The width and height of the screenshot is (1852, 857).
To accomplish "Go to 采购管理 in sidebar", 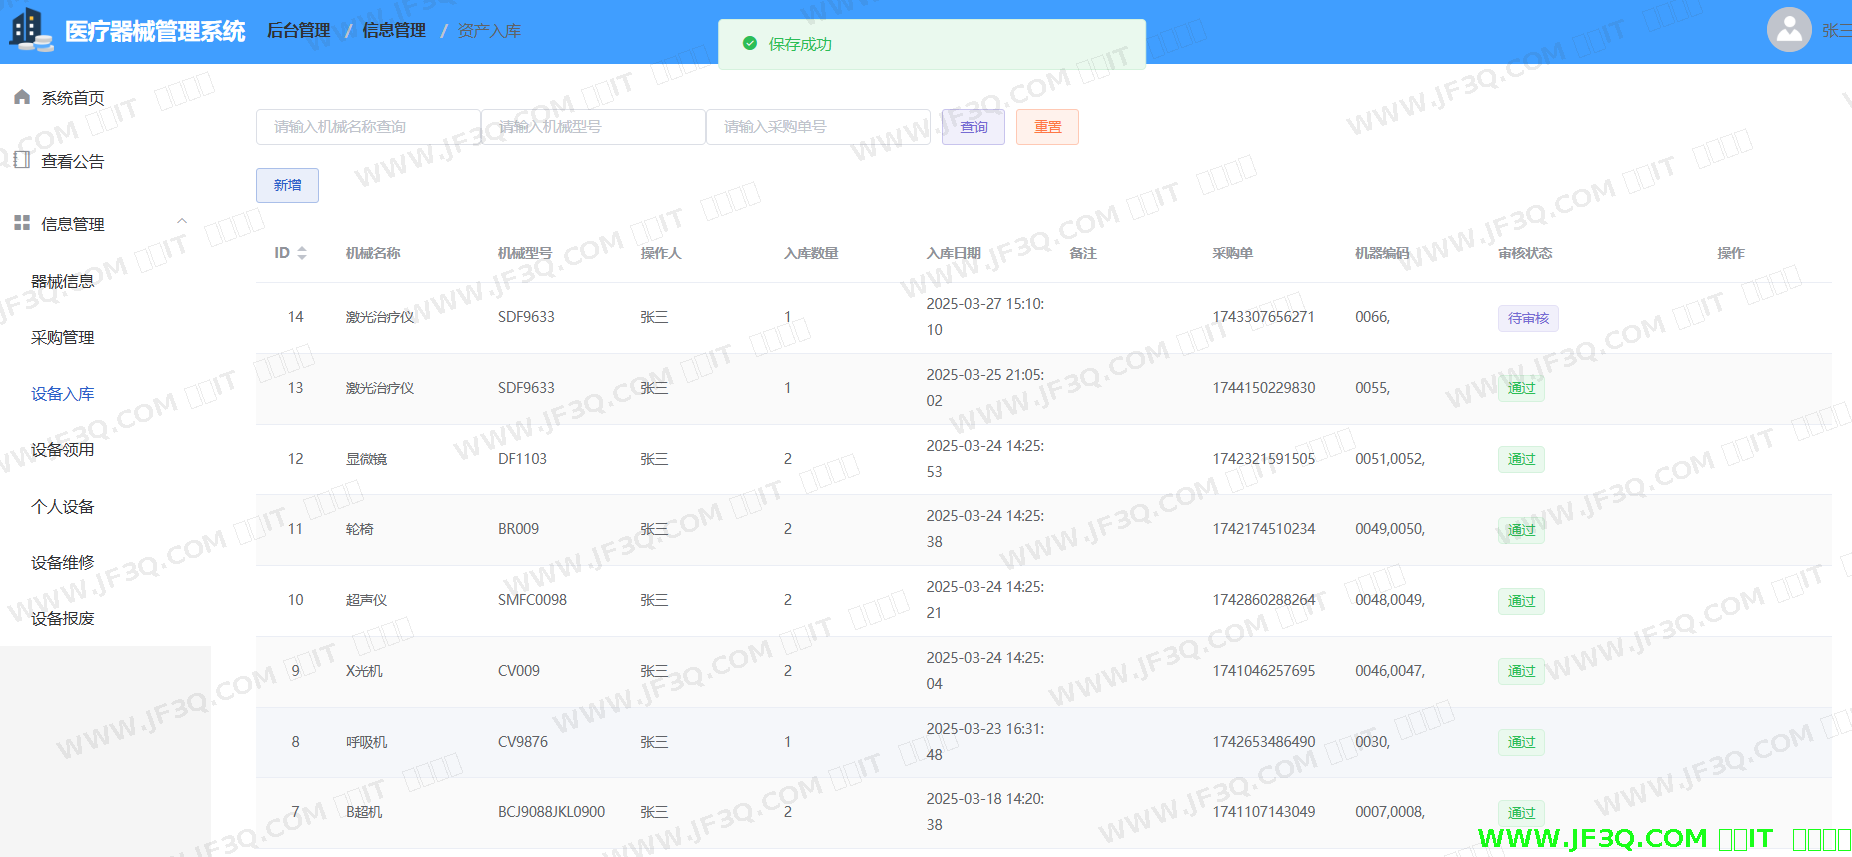I will pyautogui.click(x=63, y=338).
